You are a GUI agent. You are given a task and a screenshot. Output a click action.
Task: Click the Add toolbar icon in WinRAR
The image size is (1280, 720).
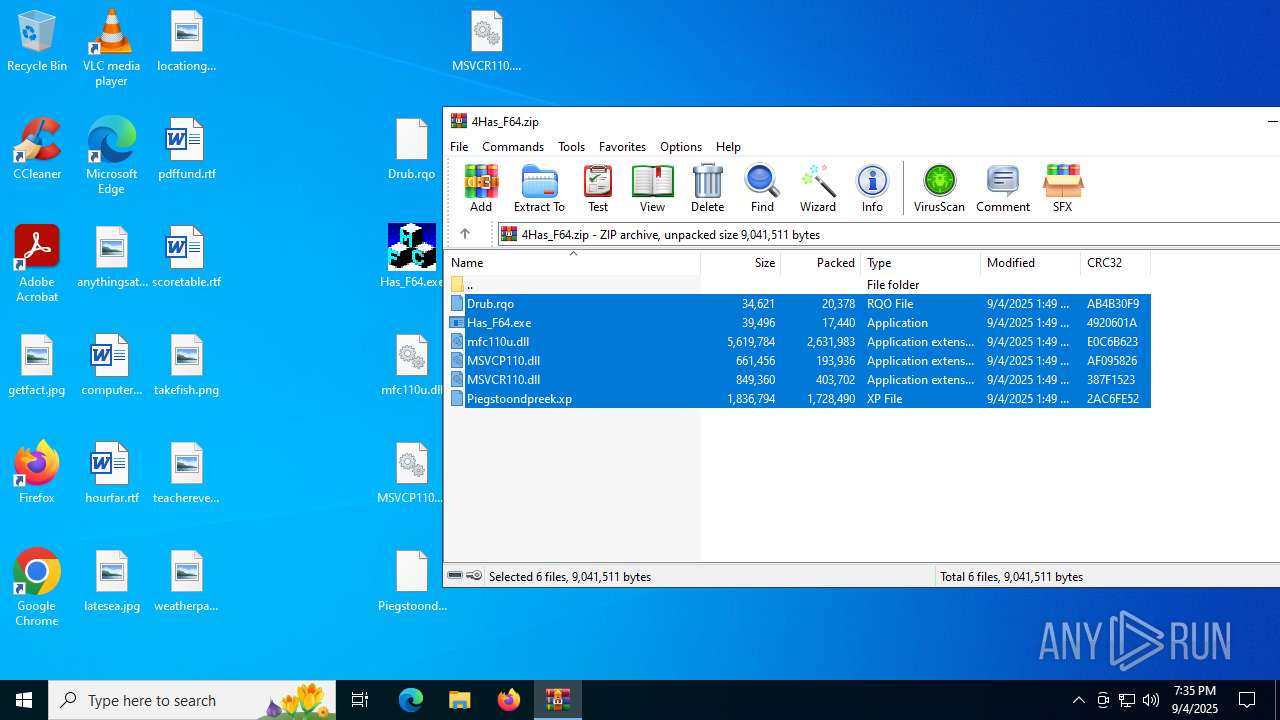point(481,188)
